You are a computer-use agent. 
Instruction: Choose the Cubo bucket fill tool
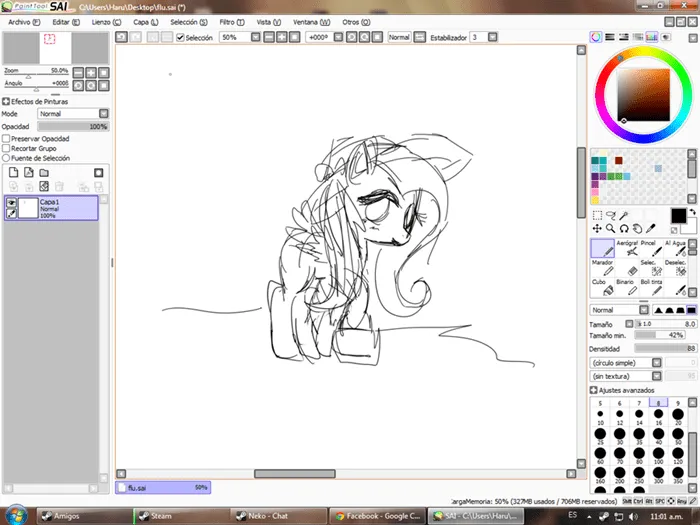click(603, 288)
